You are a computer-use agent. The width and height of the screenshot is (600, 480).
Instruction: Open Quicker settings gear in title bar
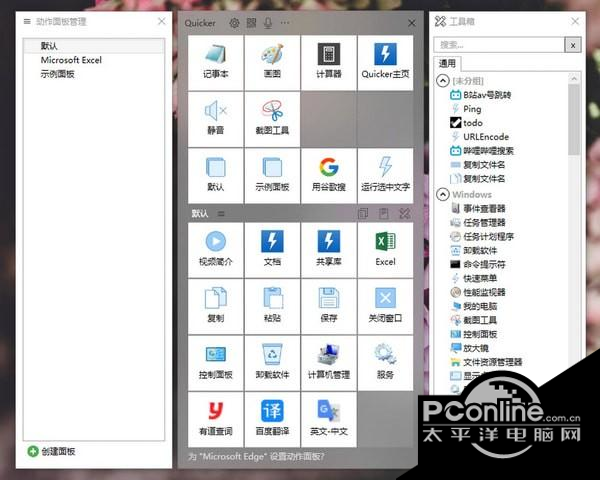(234, 23)
